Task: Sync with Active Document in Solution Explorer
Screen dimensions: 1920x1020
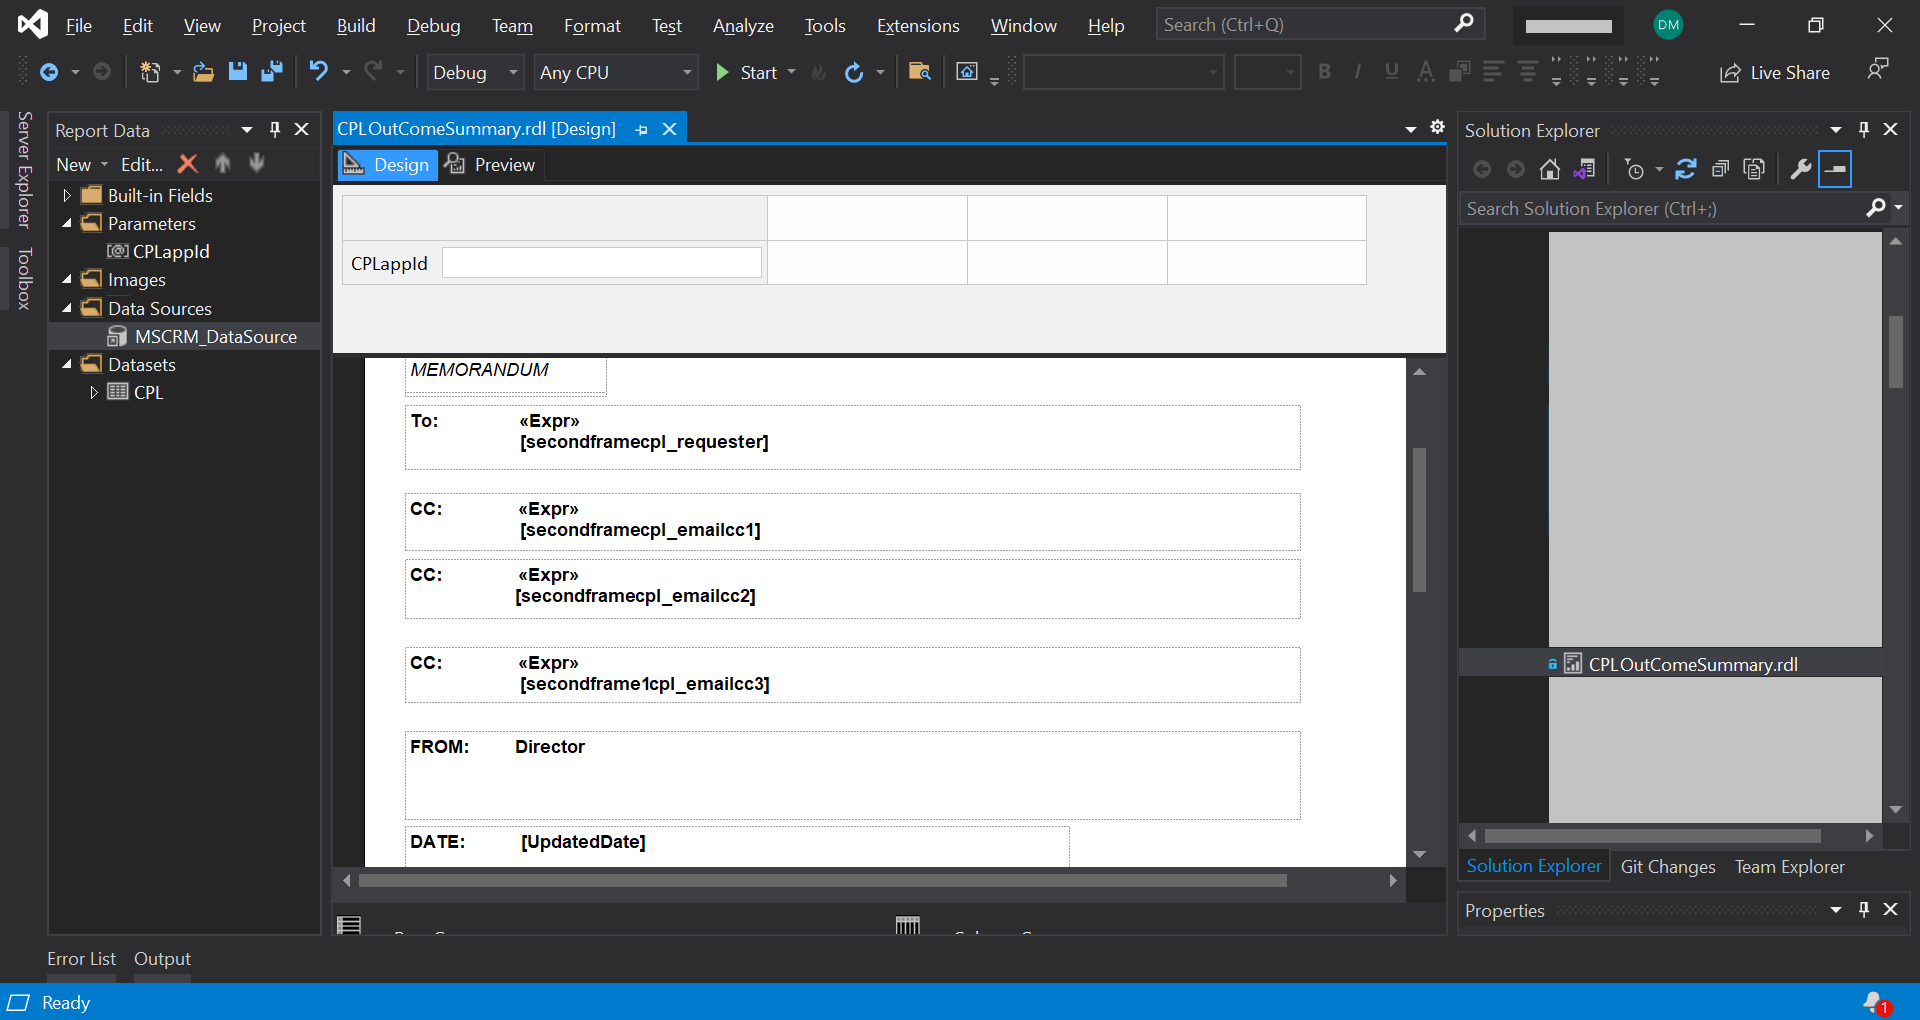Action: [x=1686, y=170]
